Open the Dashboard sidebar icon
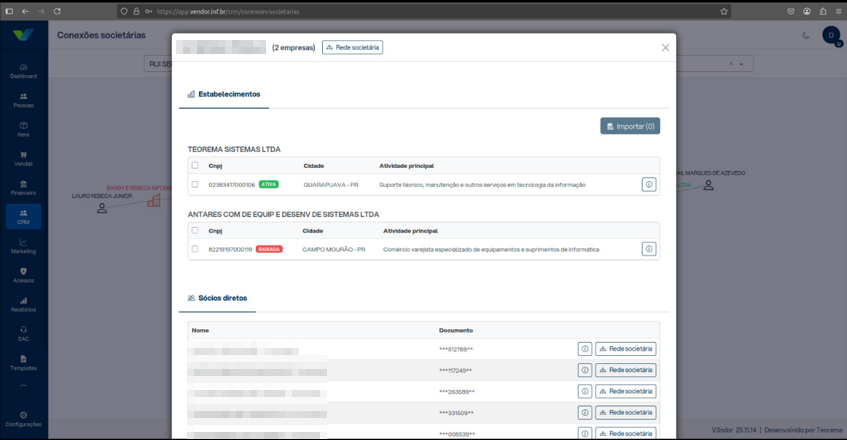Screen dimensions: 847x440 [x=23, y=71]
